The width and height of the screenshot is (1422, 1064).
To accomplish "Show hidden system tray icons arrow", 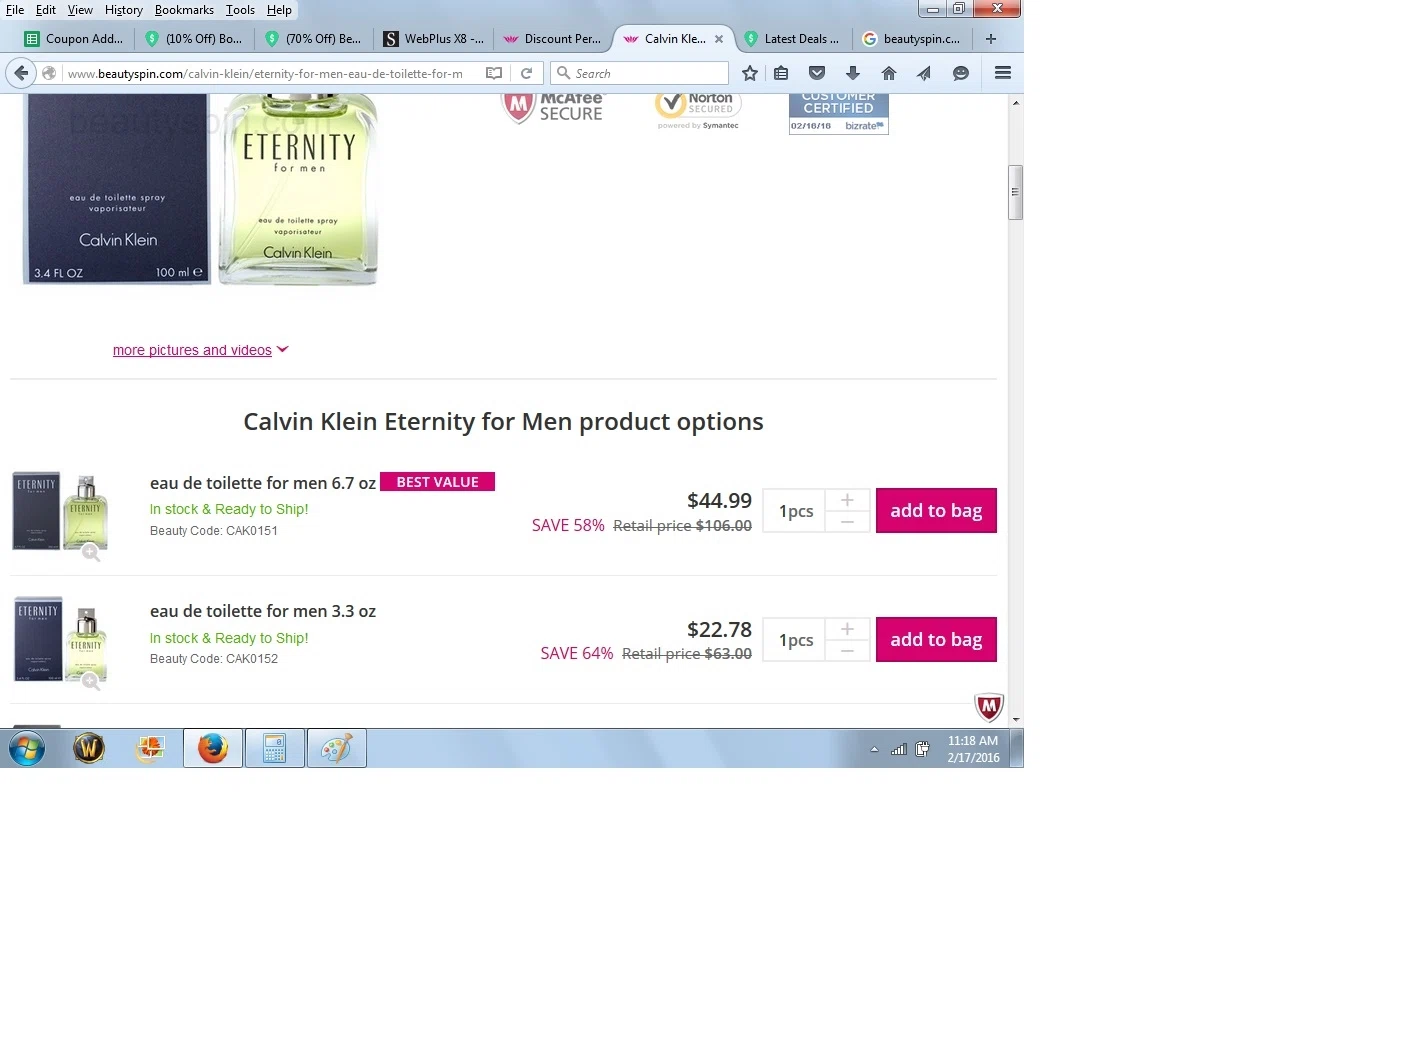I will click(x=874, y=749).
